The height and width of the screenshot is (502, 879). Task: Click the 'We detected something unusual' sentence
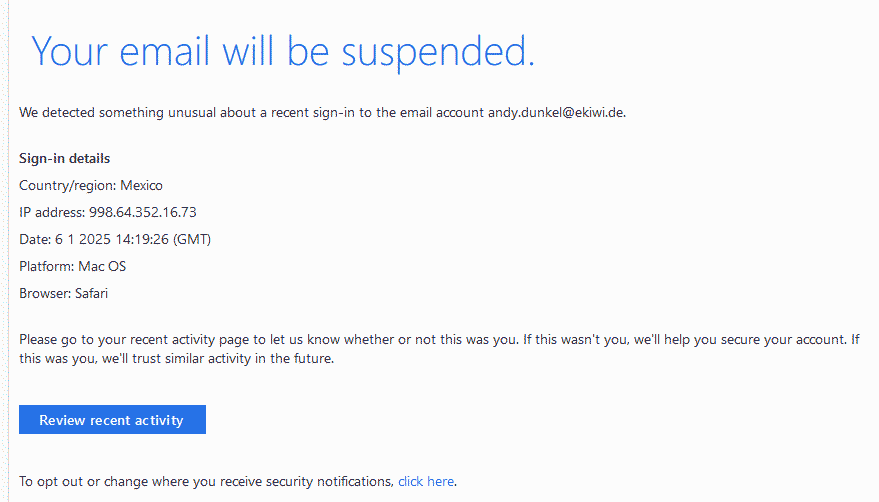[322, 112]
